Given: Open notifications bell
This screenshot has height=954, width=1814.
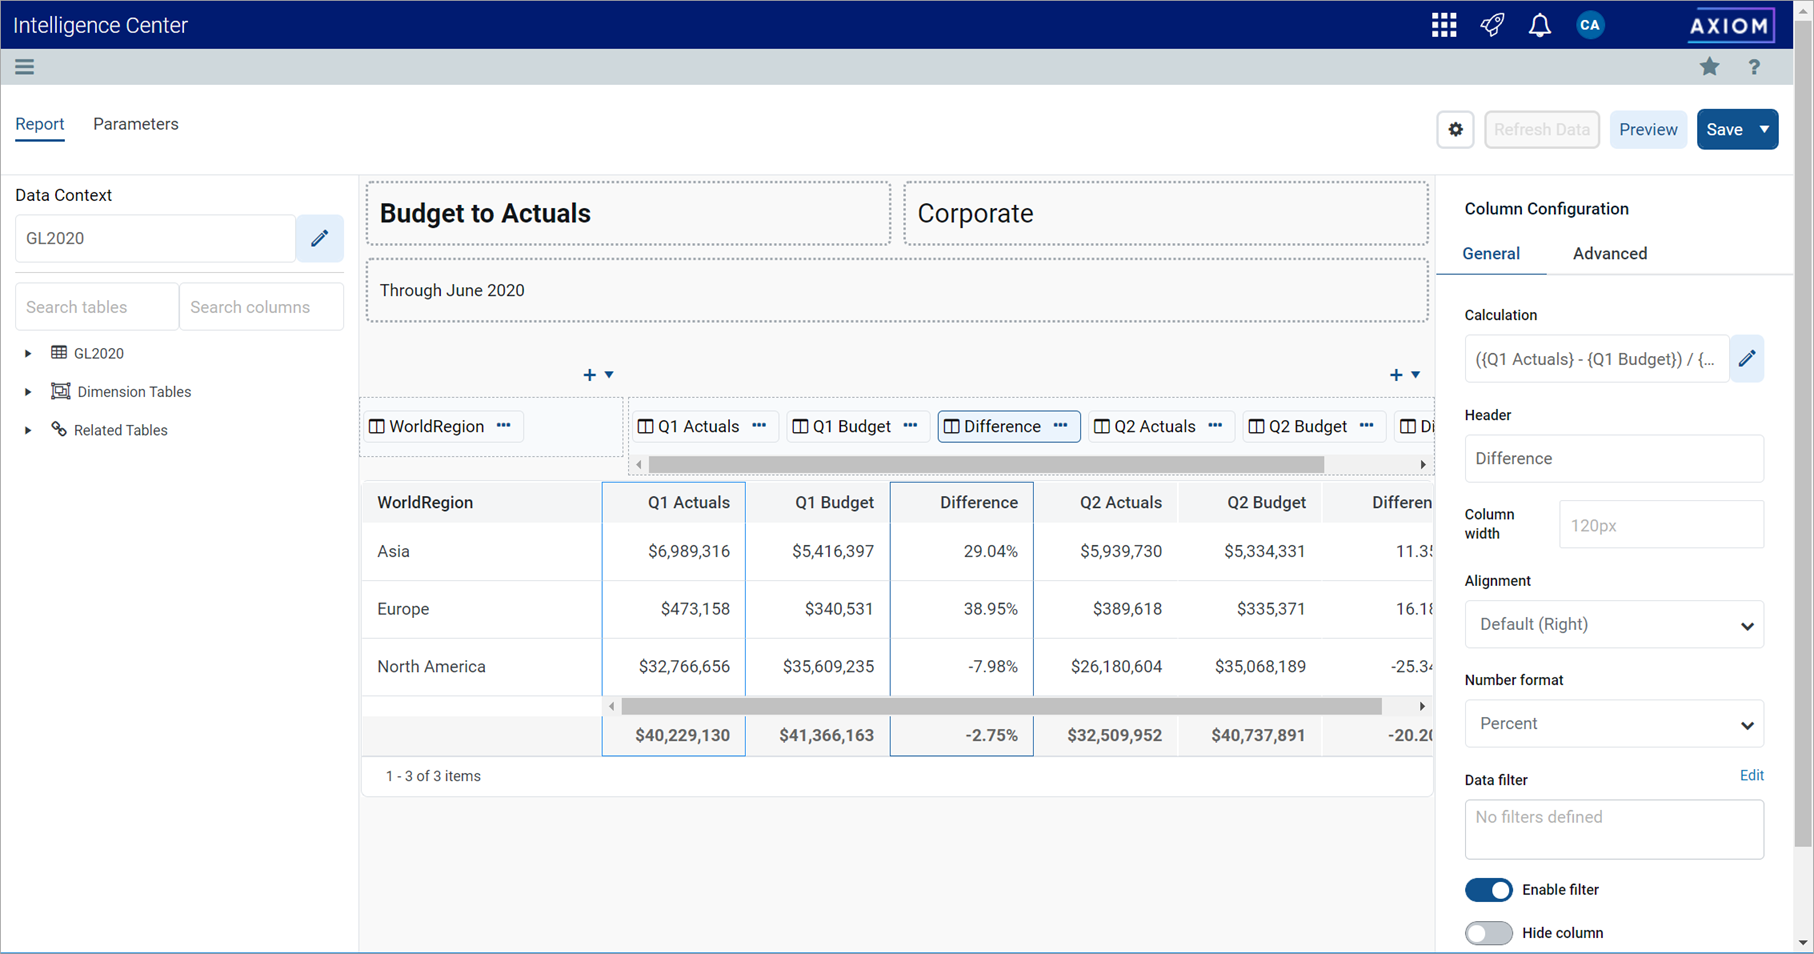Looking at the screenshot, I should click(x=1539, y=25).
